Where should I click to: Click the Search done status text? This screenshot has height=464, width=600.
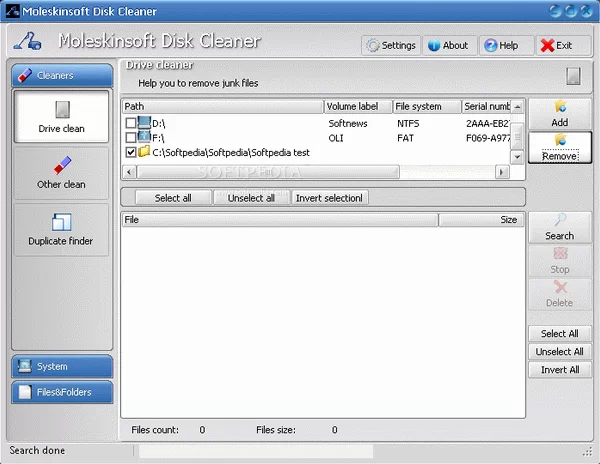click(x=37, y=450)
